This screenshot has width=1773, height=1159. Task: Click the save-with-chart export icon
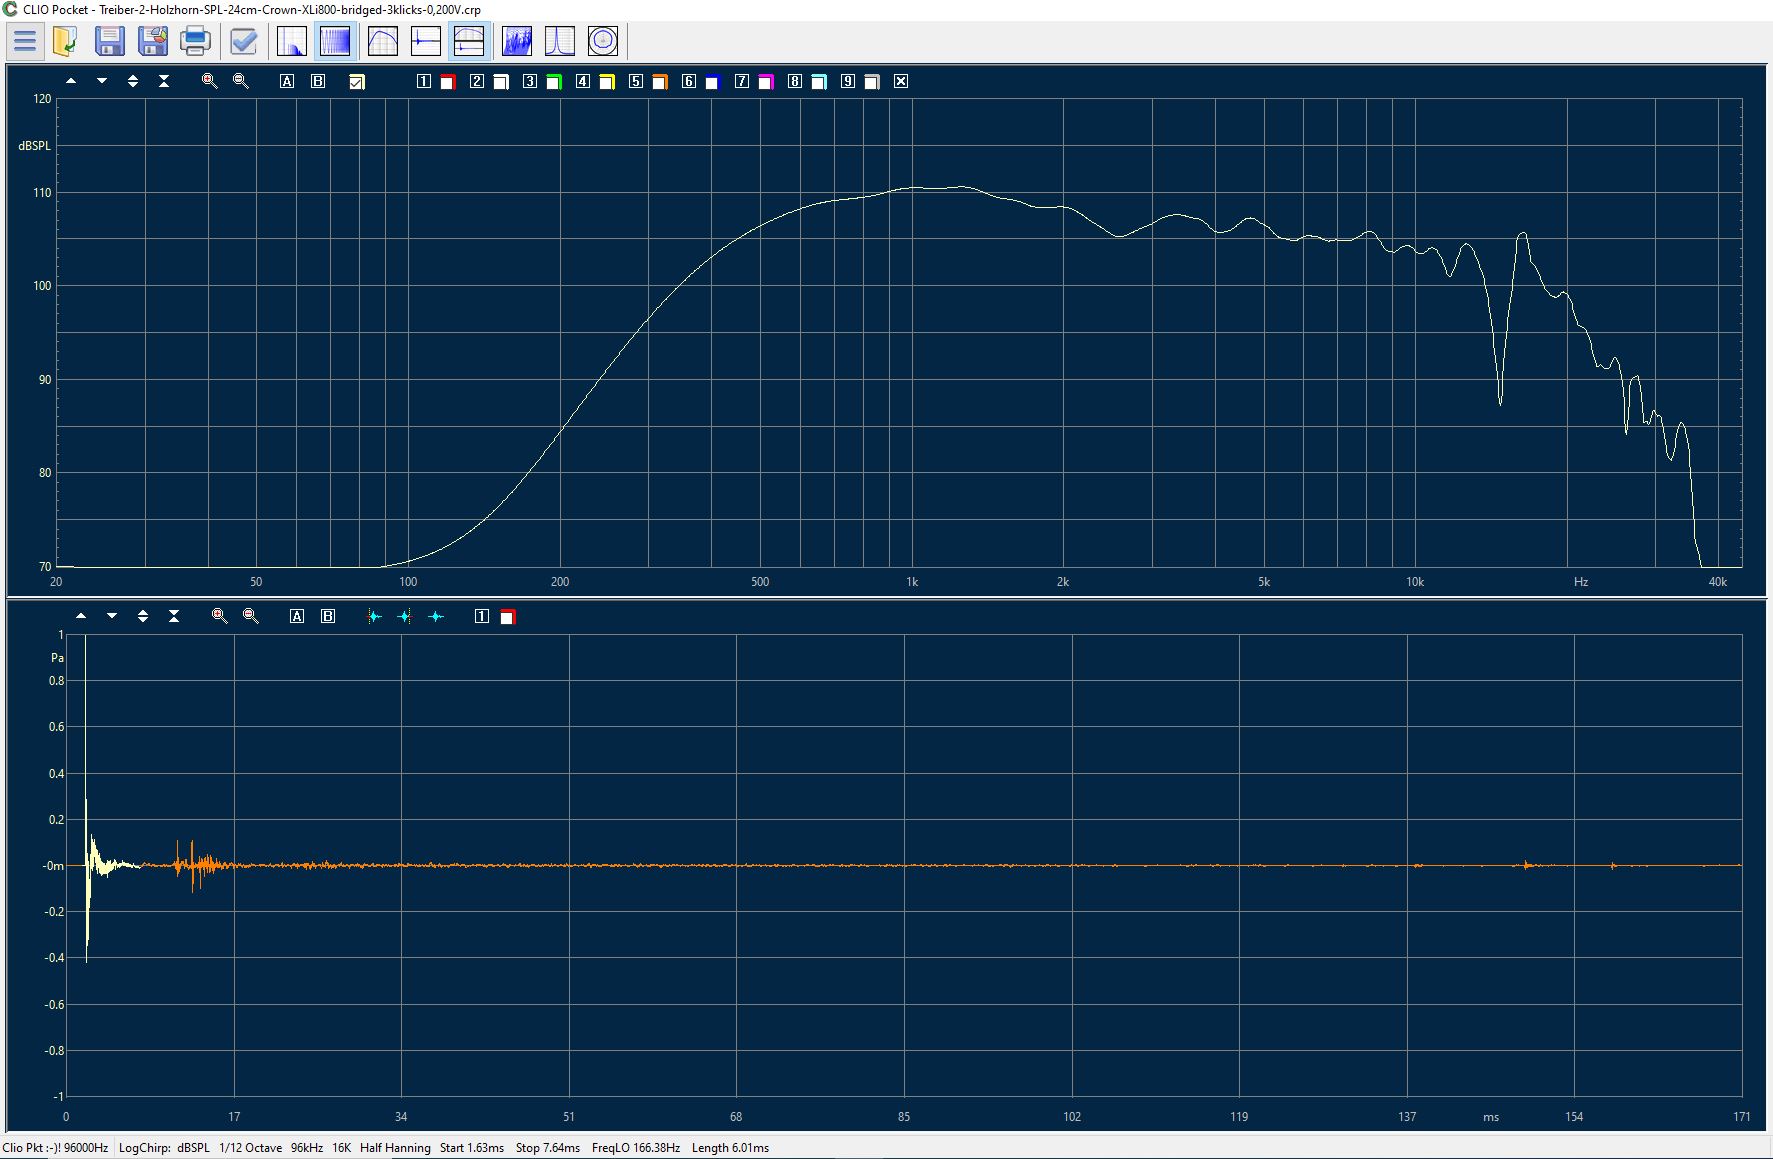click(153, 41)
